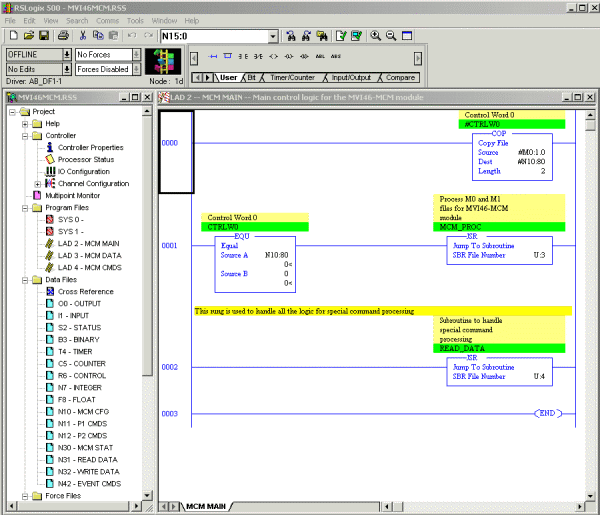The width and height of the screenshot is (600, 515).
Task: Click the Zoom Out magnifier icon
Action: pos(391,36)
